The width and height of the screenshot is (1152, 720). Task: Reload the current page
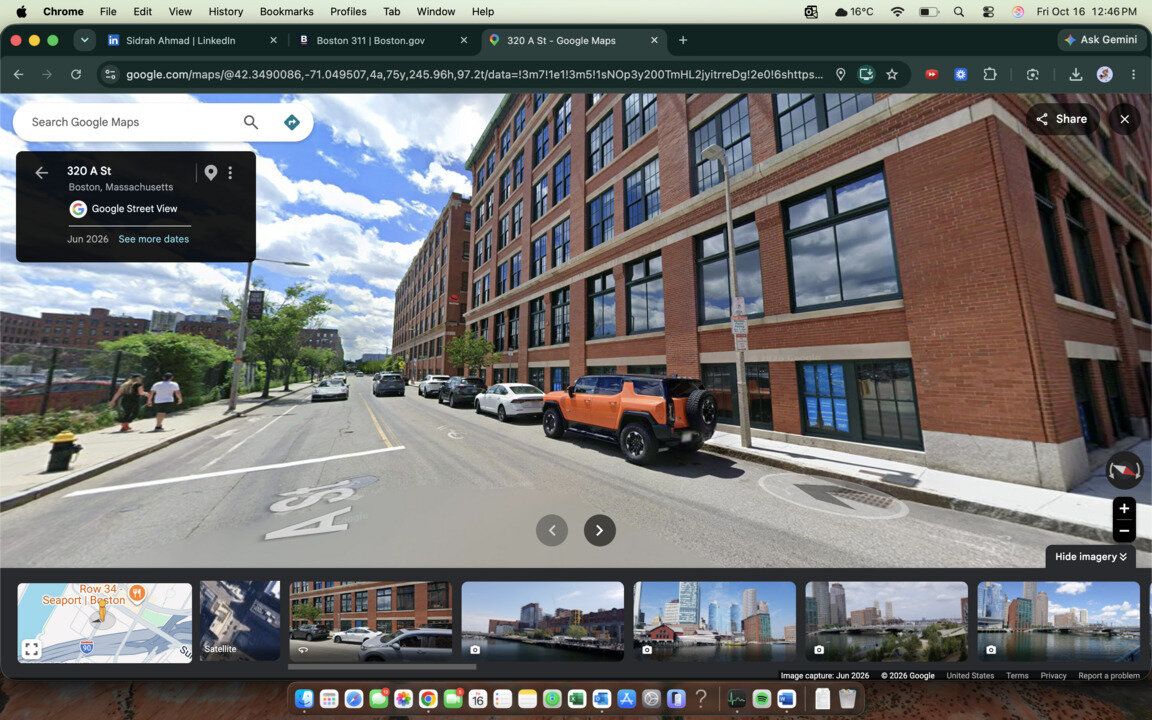pyautogui.click(x=76, y=74)
